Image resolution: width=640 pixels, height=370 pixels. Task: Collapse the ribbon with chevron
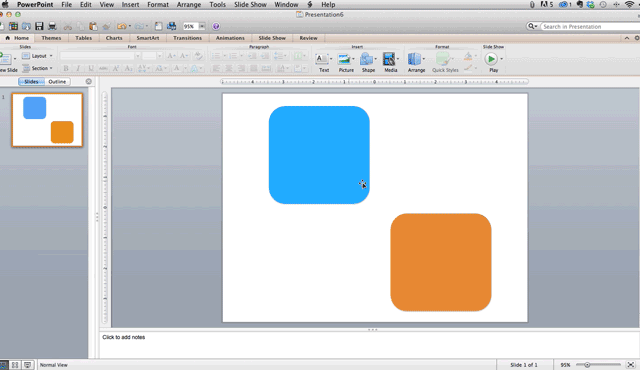[627, 38]
